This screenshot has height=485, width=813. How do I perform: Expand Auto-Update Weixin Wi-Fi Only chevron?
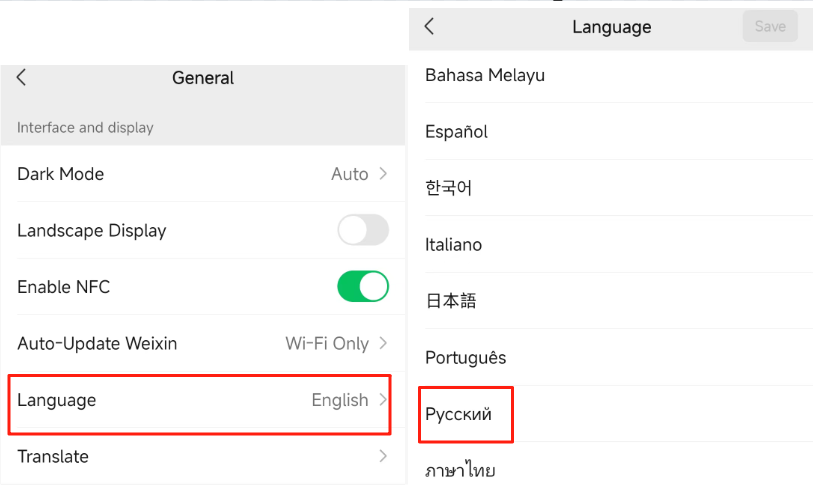[382, 344]
